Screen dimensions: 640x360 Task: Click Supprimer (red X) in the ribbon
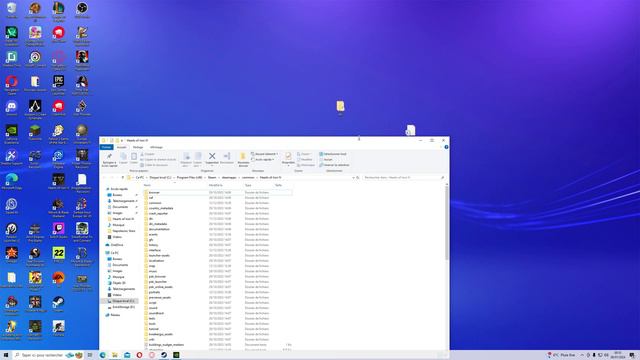pyautogui.click(x=212, y=158)
